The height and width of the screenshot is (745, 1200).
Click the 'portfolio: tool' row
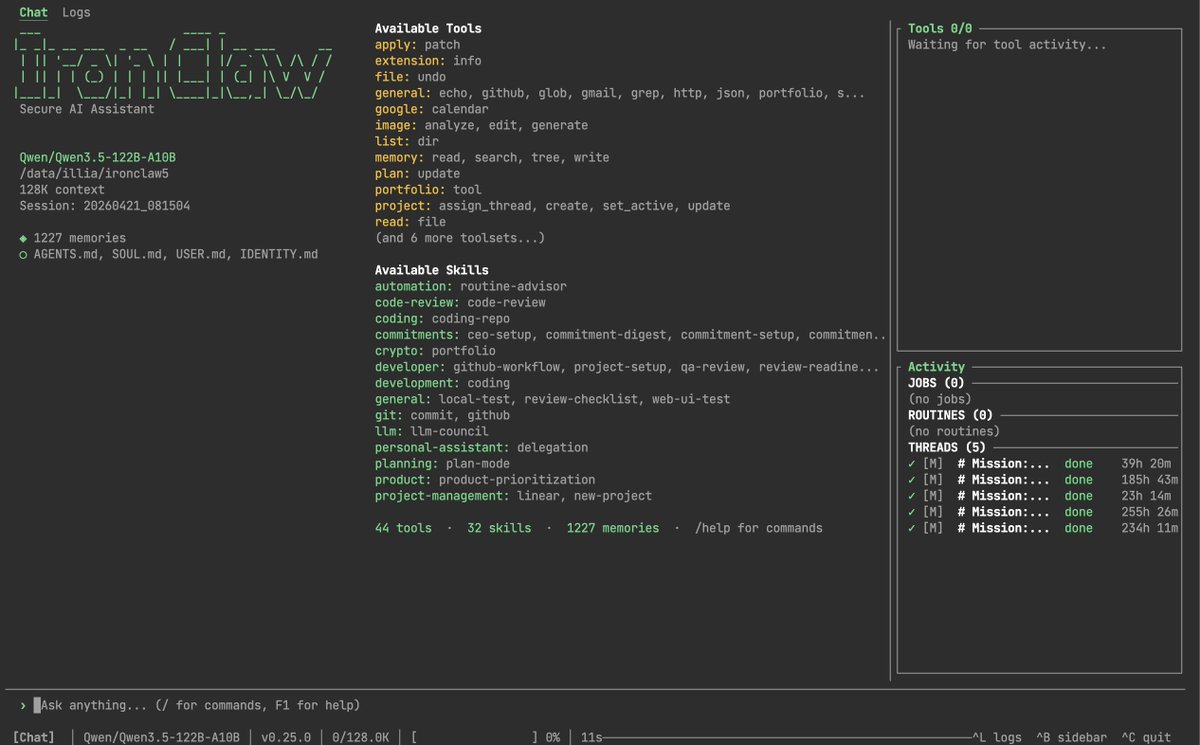(428, 189)
